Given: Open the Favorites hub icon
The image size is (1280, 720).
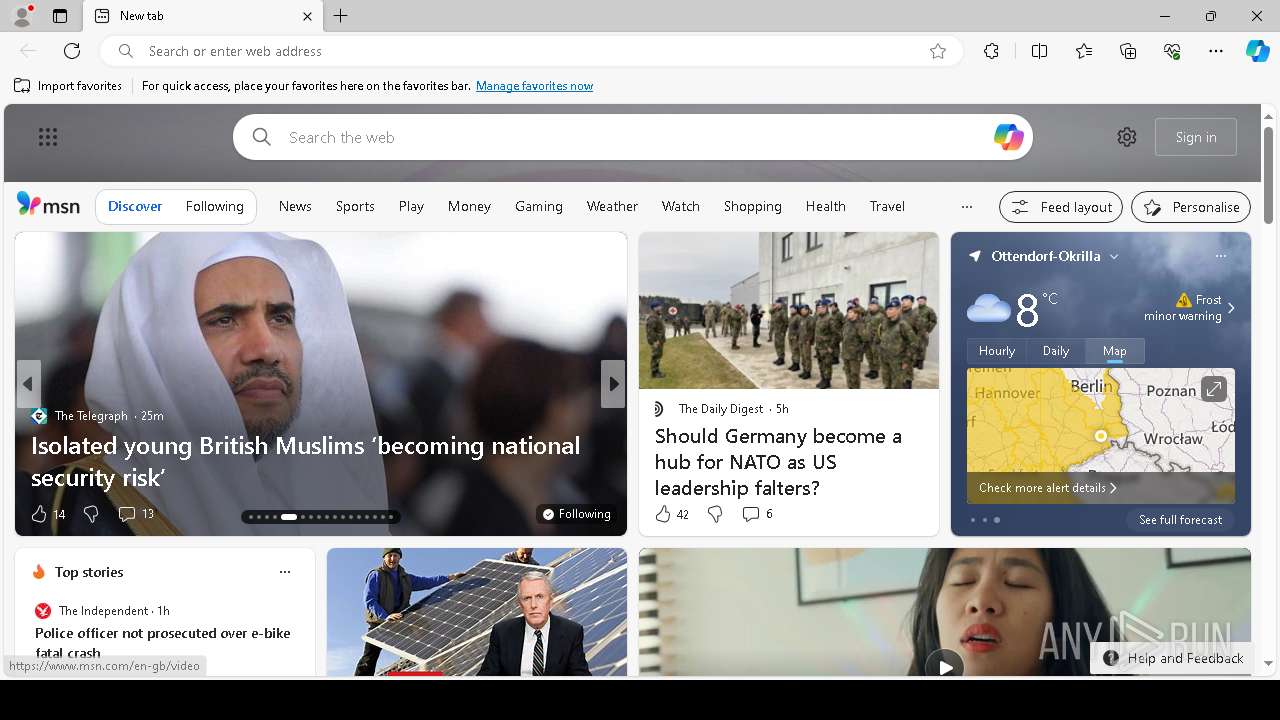Looking at the screenshot, I should click(x=1084, y=51).
